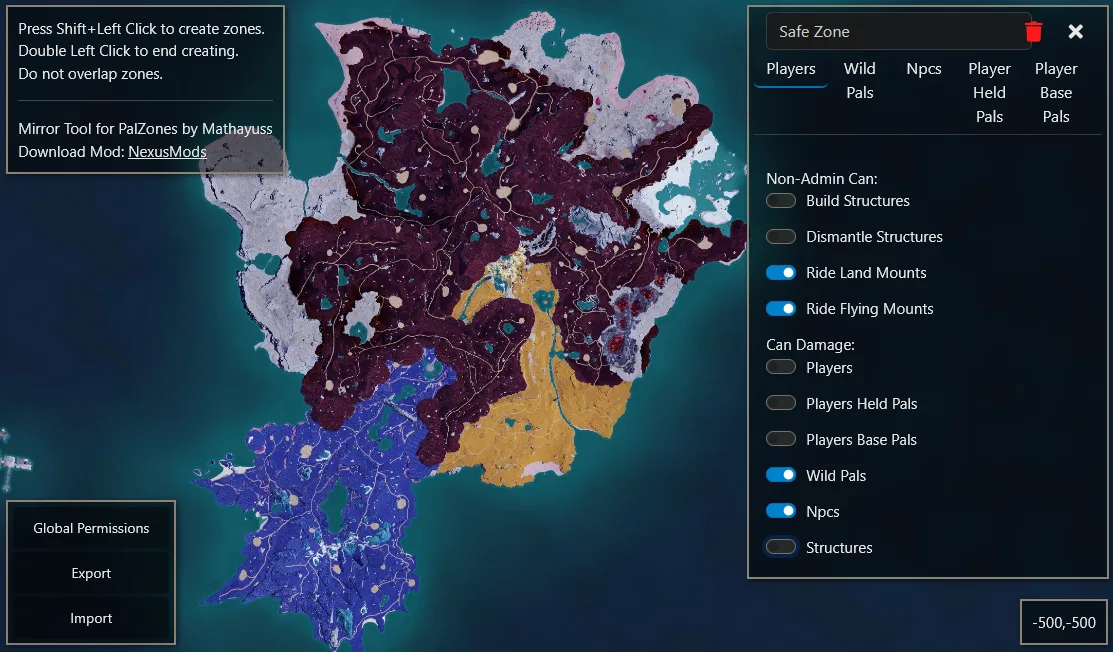Click the 'Non-Admin Can:' heading
The width and height of the screenshot is (1113, 652).
coord(821,179)
